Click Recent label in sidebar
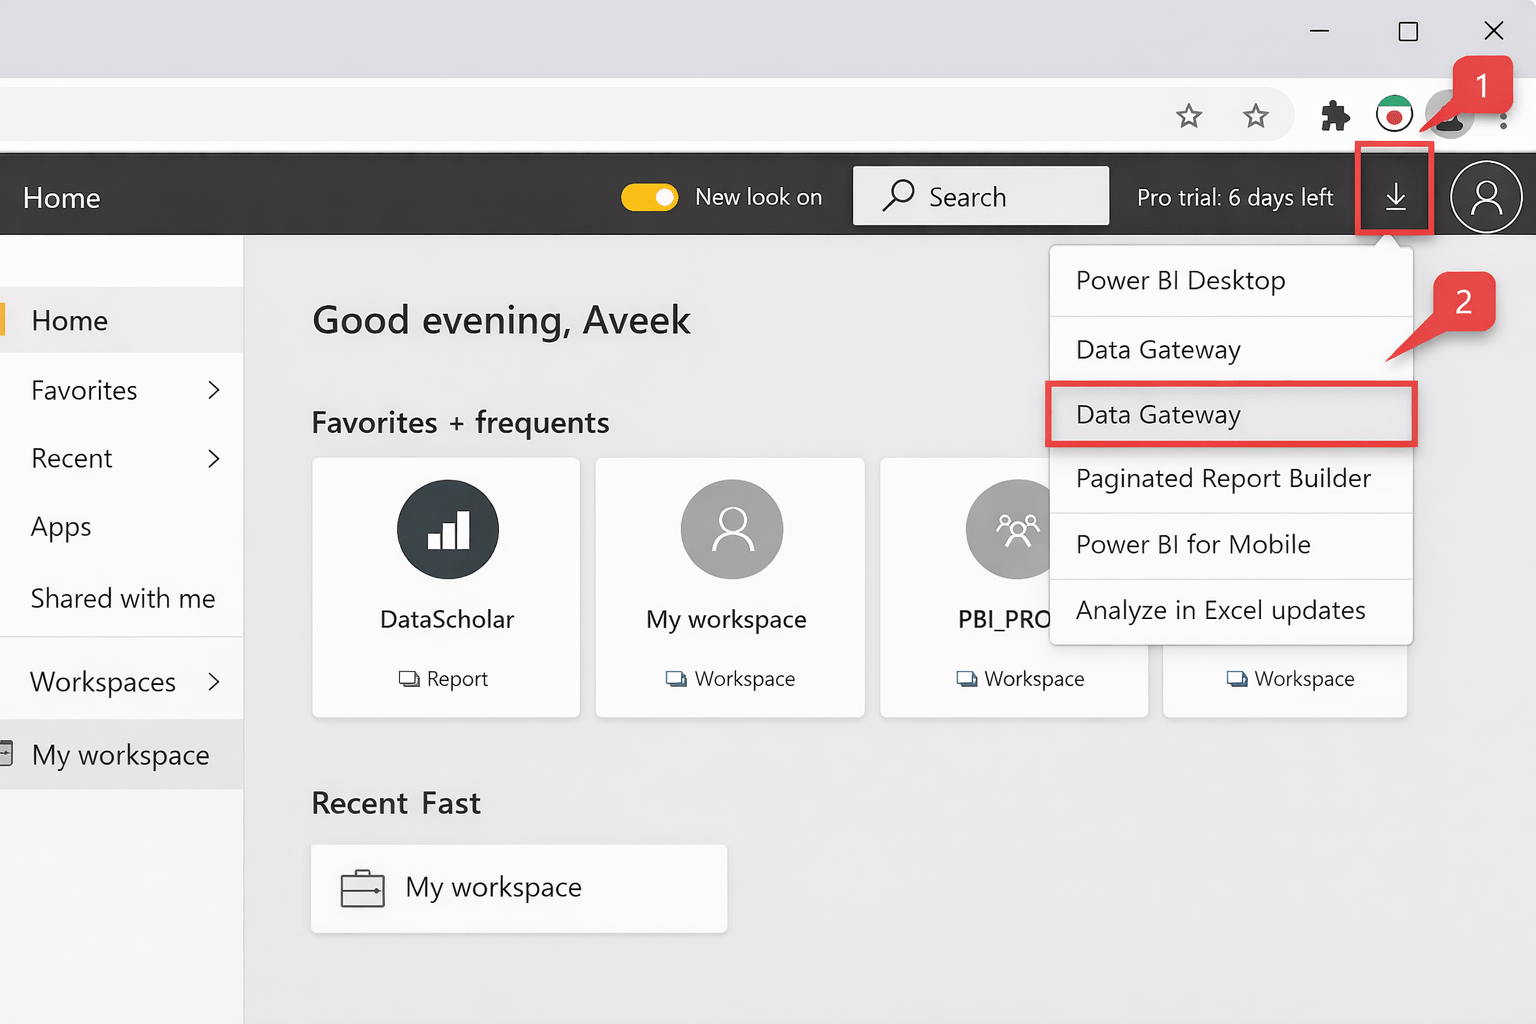This screenshot has height=1024, width=1536. point(72,458)
